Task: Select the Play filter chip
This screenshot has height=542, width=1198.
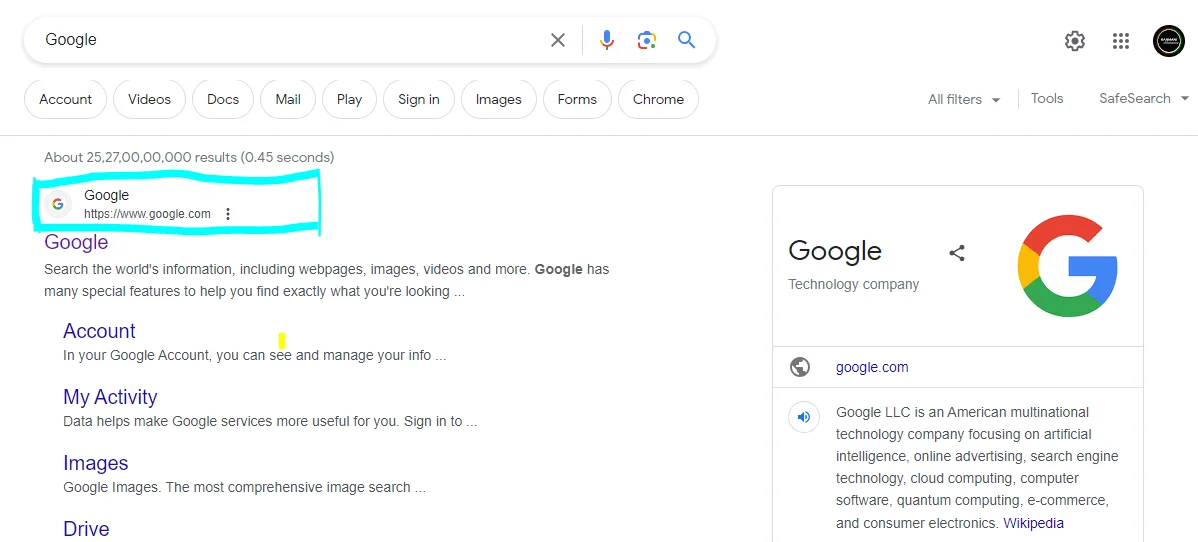Action: pos(349,99)
